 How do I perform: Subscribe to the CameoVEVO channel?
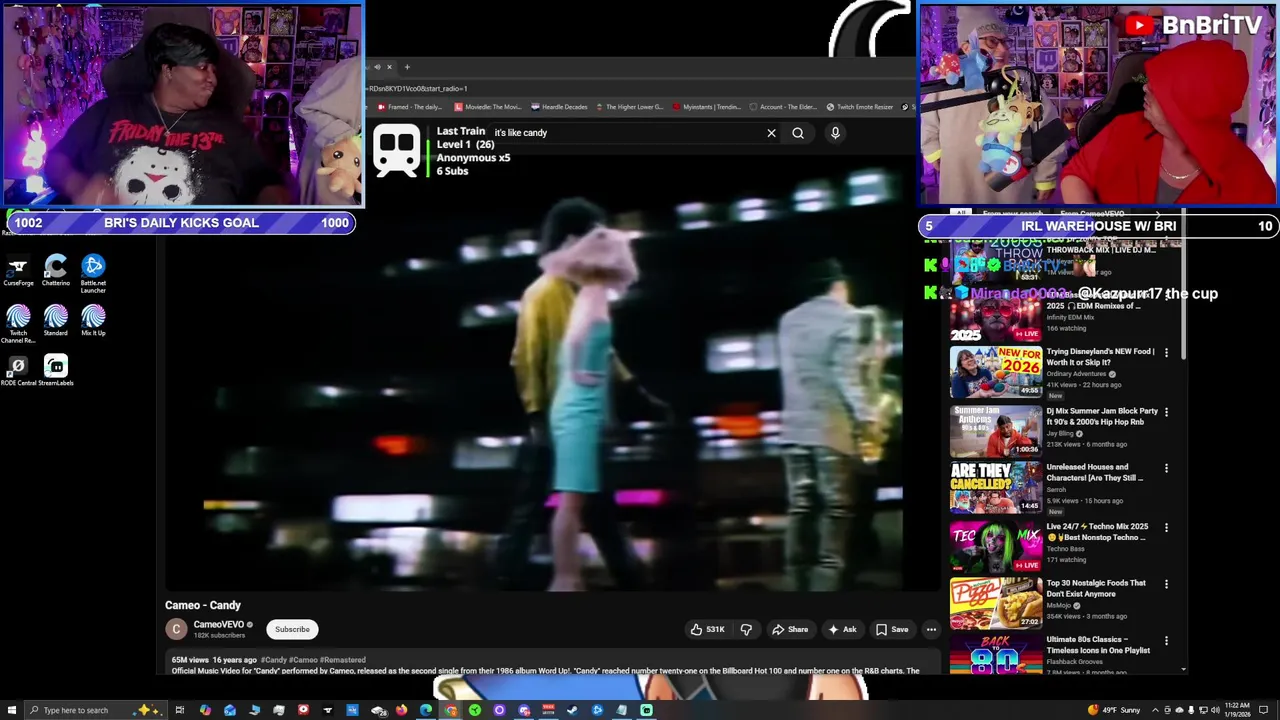pos(292,630)
